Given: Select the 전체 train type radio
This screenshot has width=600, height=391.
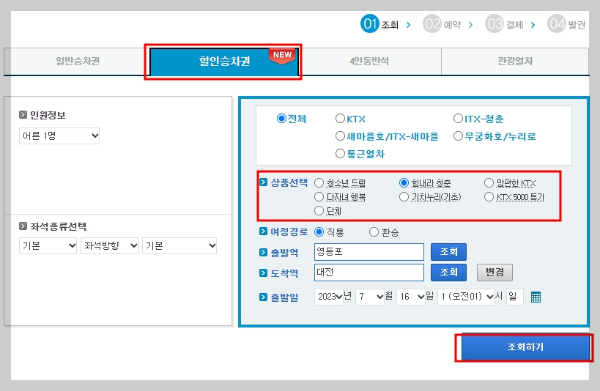Looking at the screenshot, I should (281, 118).
